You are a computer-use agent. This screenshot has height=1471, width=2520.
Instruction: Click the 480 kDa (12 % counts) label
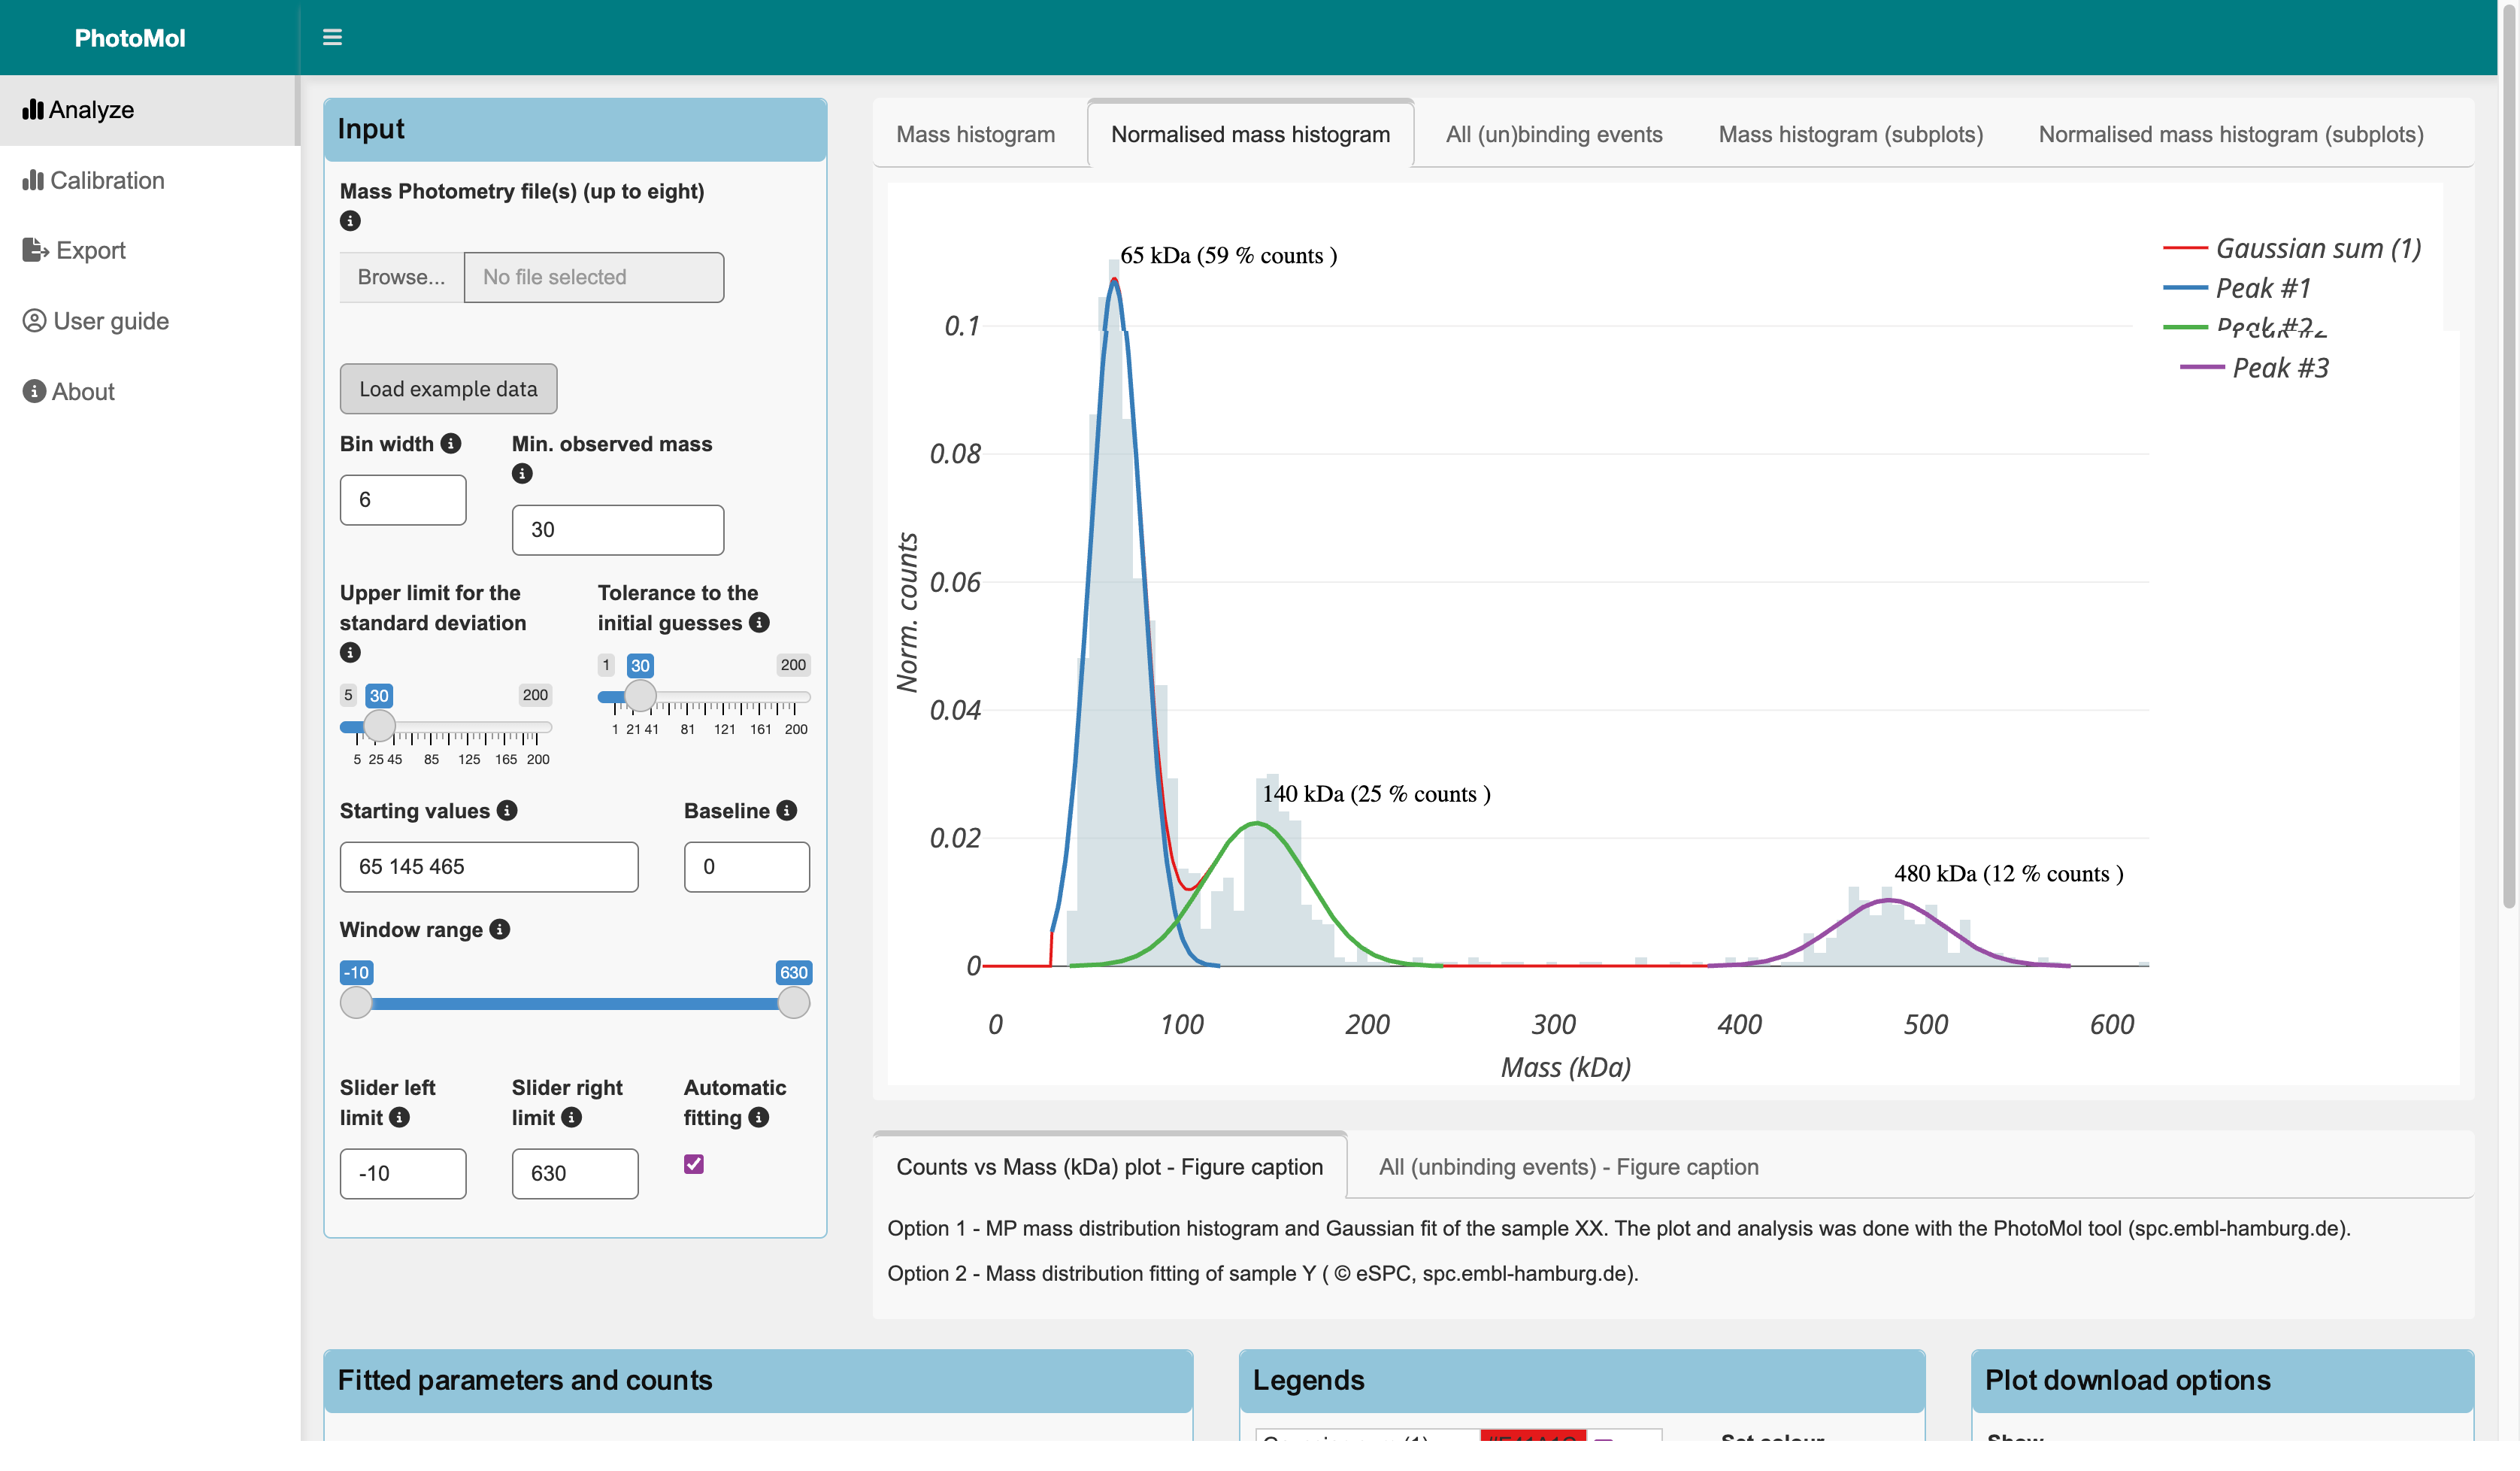pyautogui.click(x=2009, y=874)
